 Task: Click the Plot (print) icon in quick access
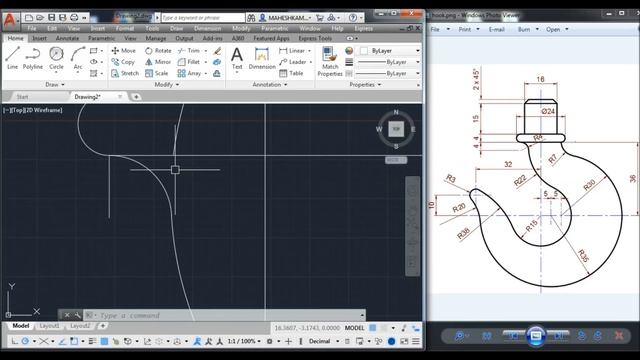(74, 18)
